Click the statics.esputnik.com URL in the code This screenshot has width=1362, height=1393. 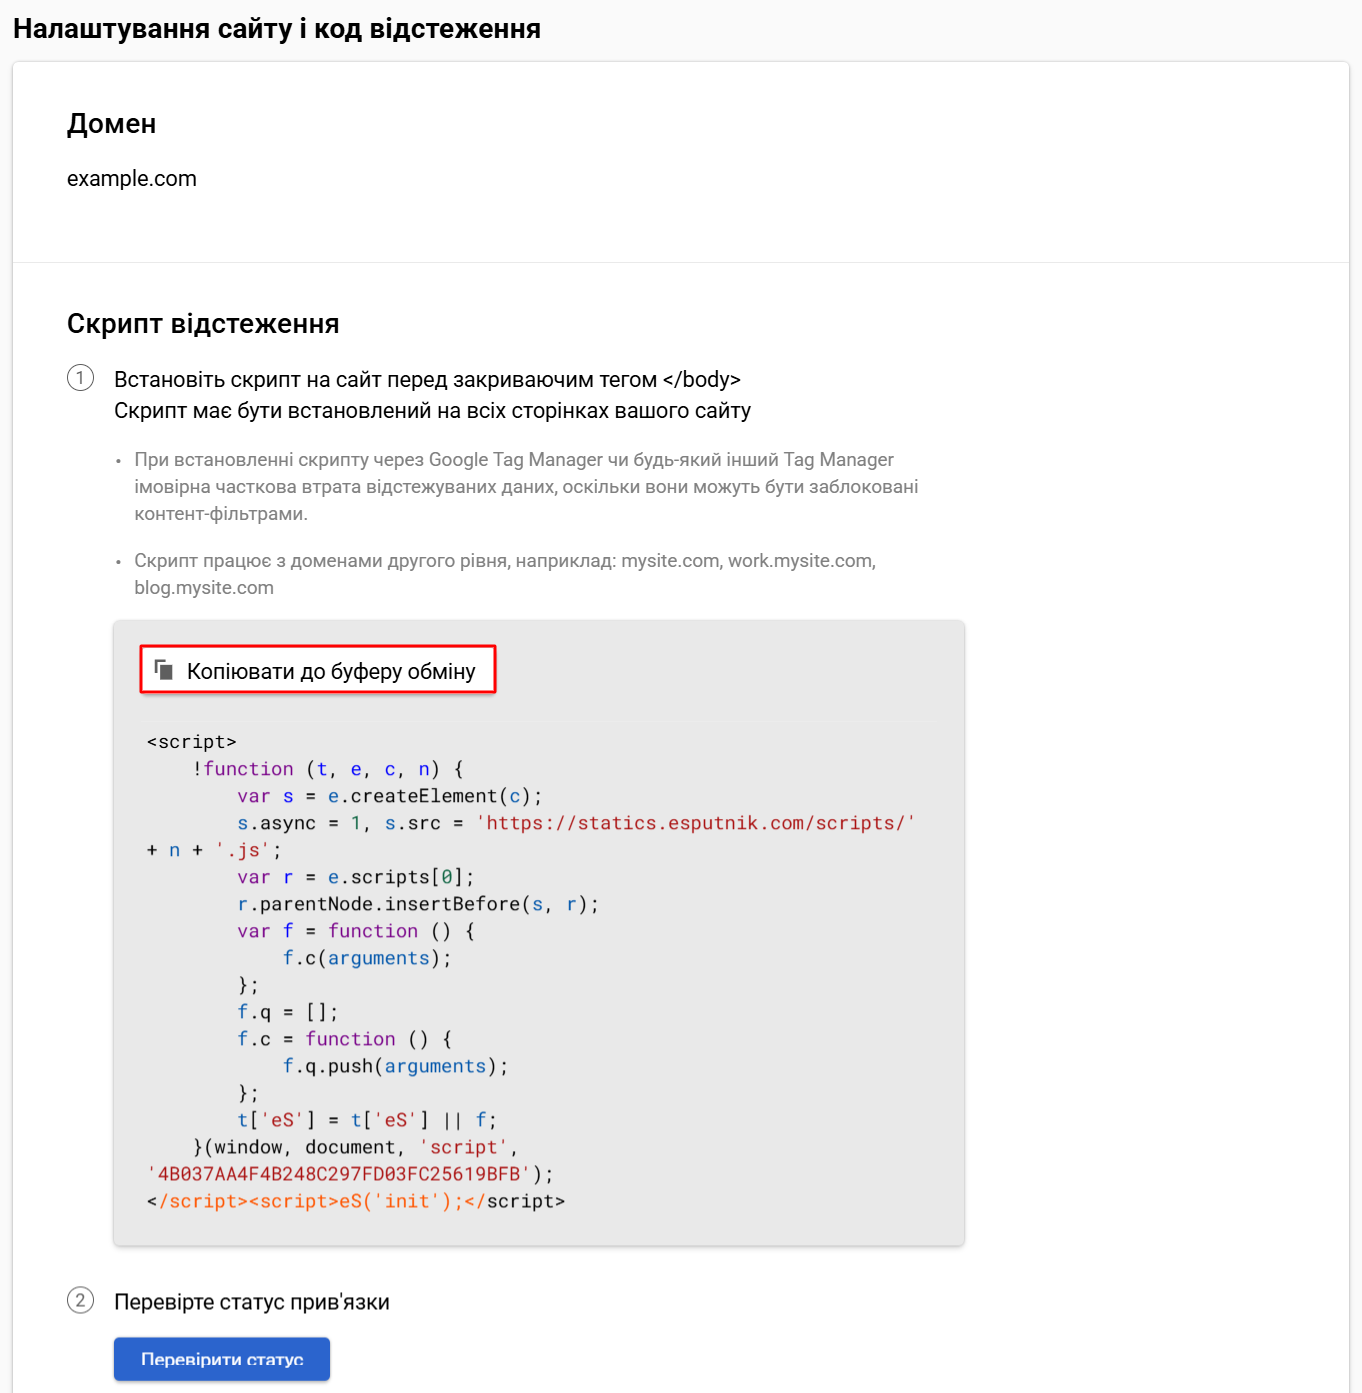696,823
